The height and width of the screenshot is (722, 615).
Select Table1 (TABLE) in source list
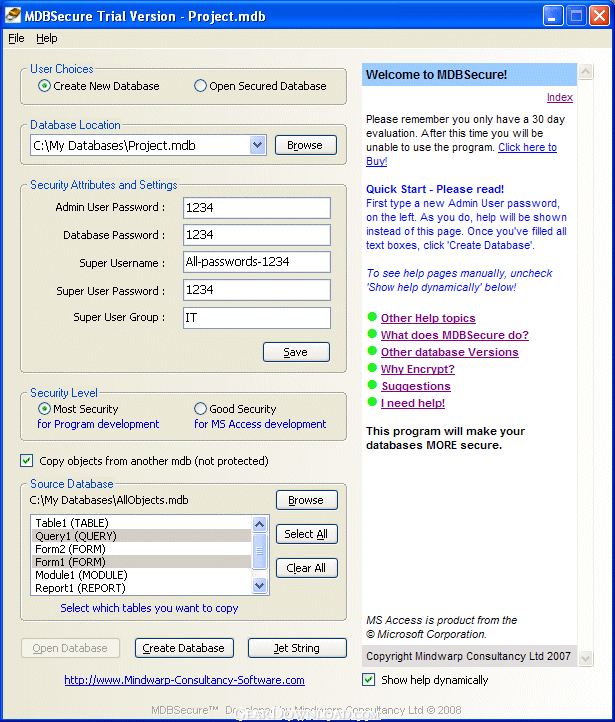coord(142,523)
